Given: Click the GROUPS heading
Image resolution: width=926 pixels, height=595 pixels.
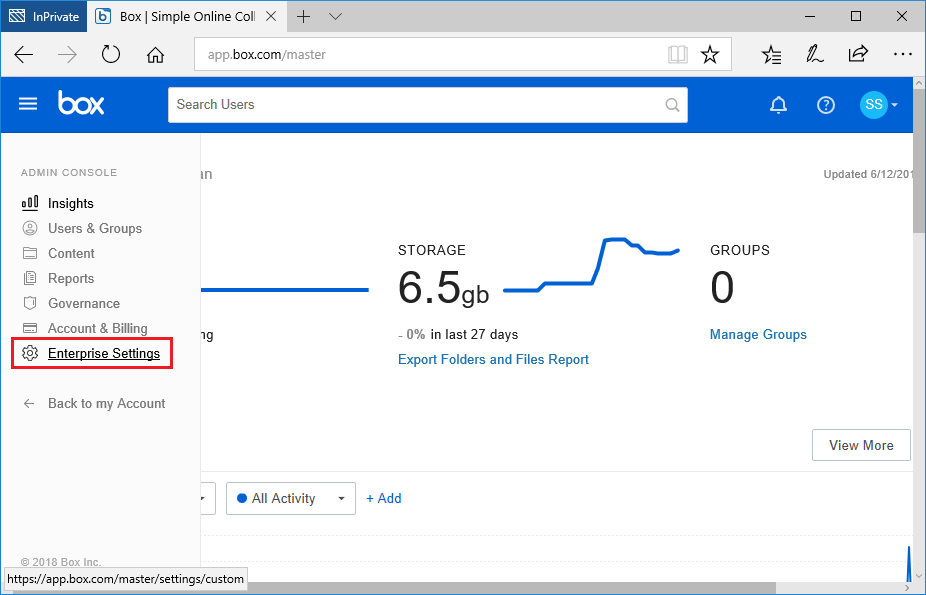Looking at the screenshot, I should click(740, 250).
